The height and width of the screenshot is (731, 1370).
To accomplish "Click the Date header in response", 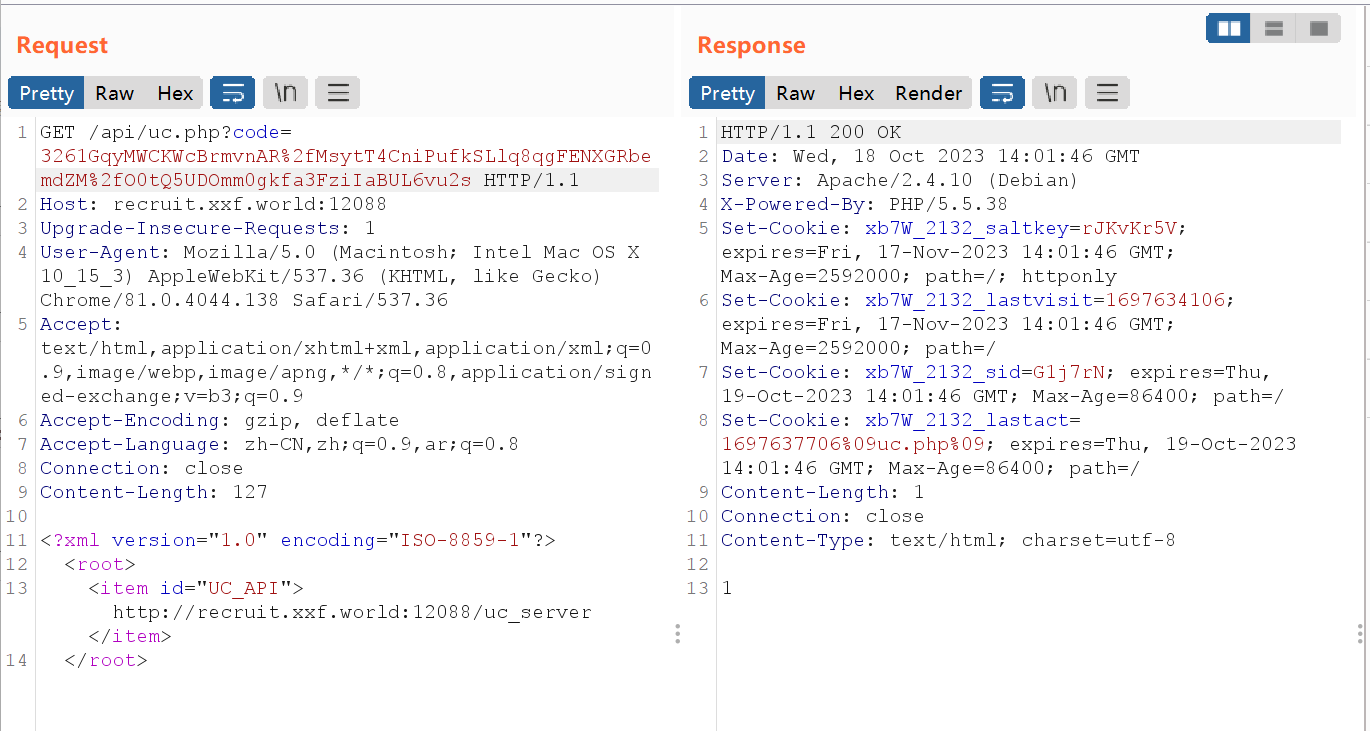I will (x=930, y=156).
